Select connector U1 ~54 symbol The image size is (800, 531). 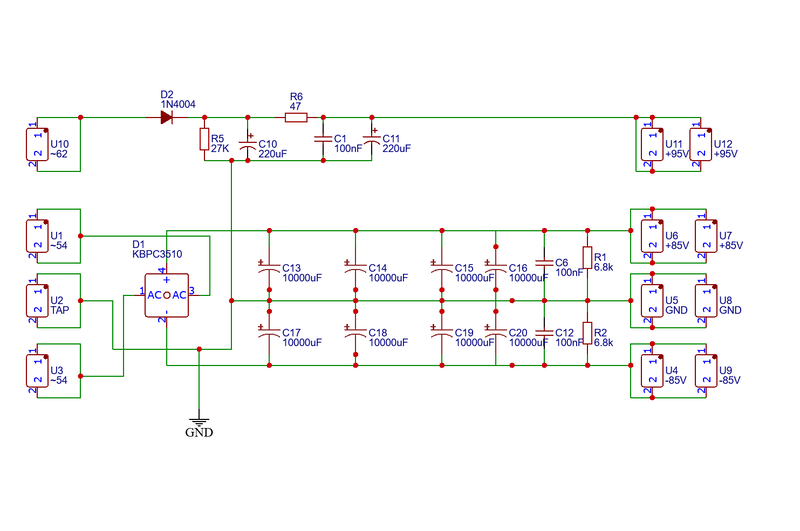tap(37, 236)
